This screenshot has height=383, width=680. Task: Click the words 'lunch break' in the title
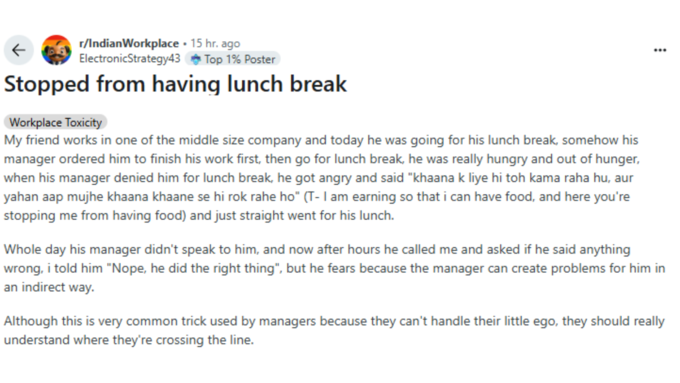[287, 84]
